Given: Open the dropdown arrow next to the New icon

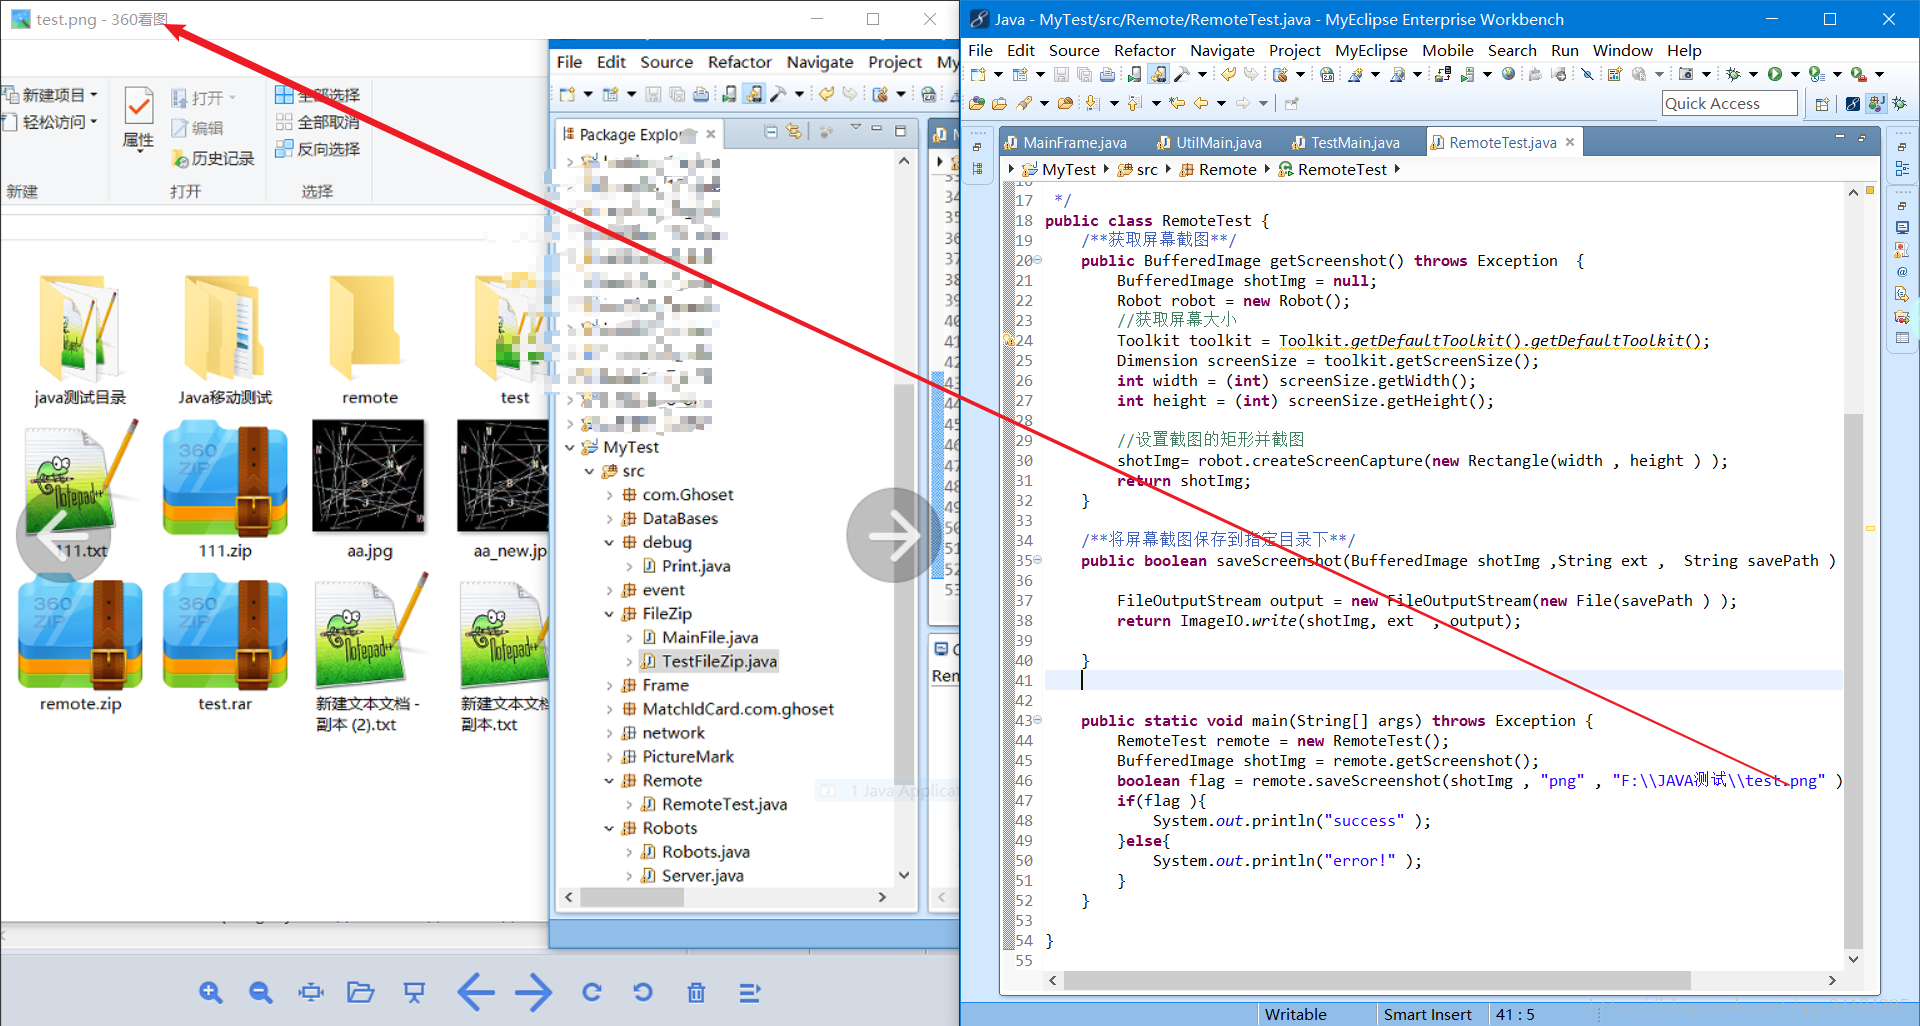Looking at the screenshot, I should [x=998, y=74].
